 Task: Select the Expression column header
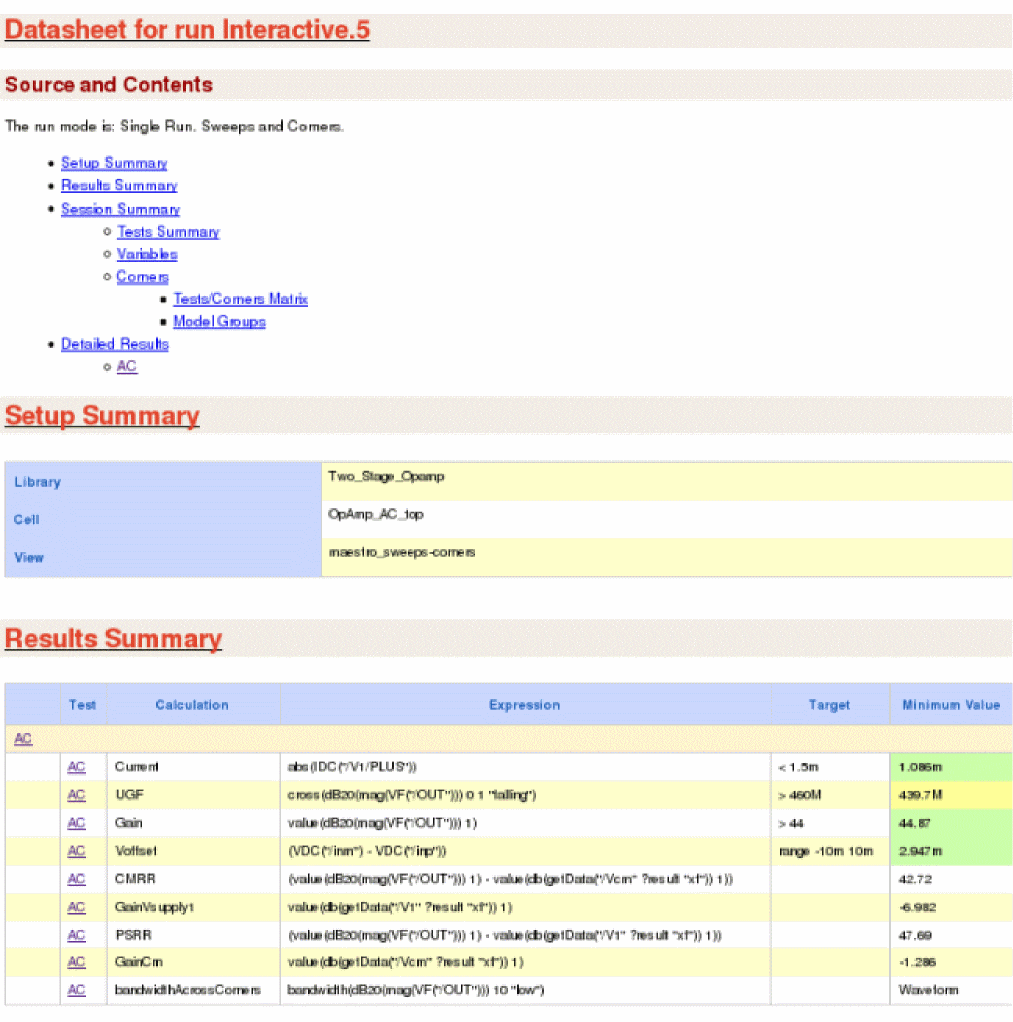coord(525,705)
